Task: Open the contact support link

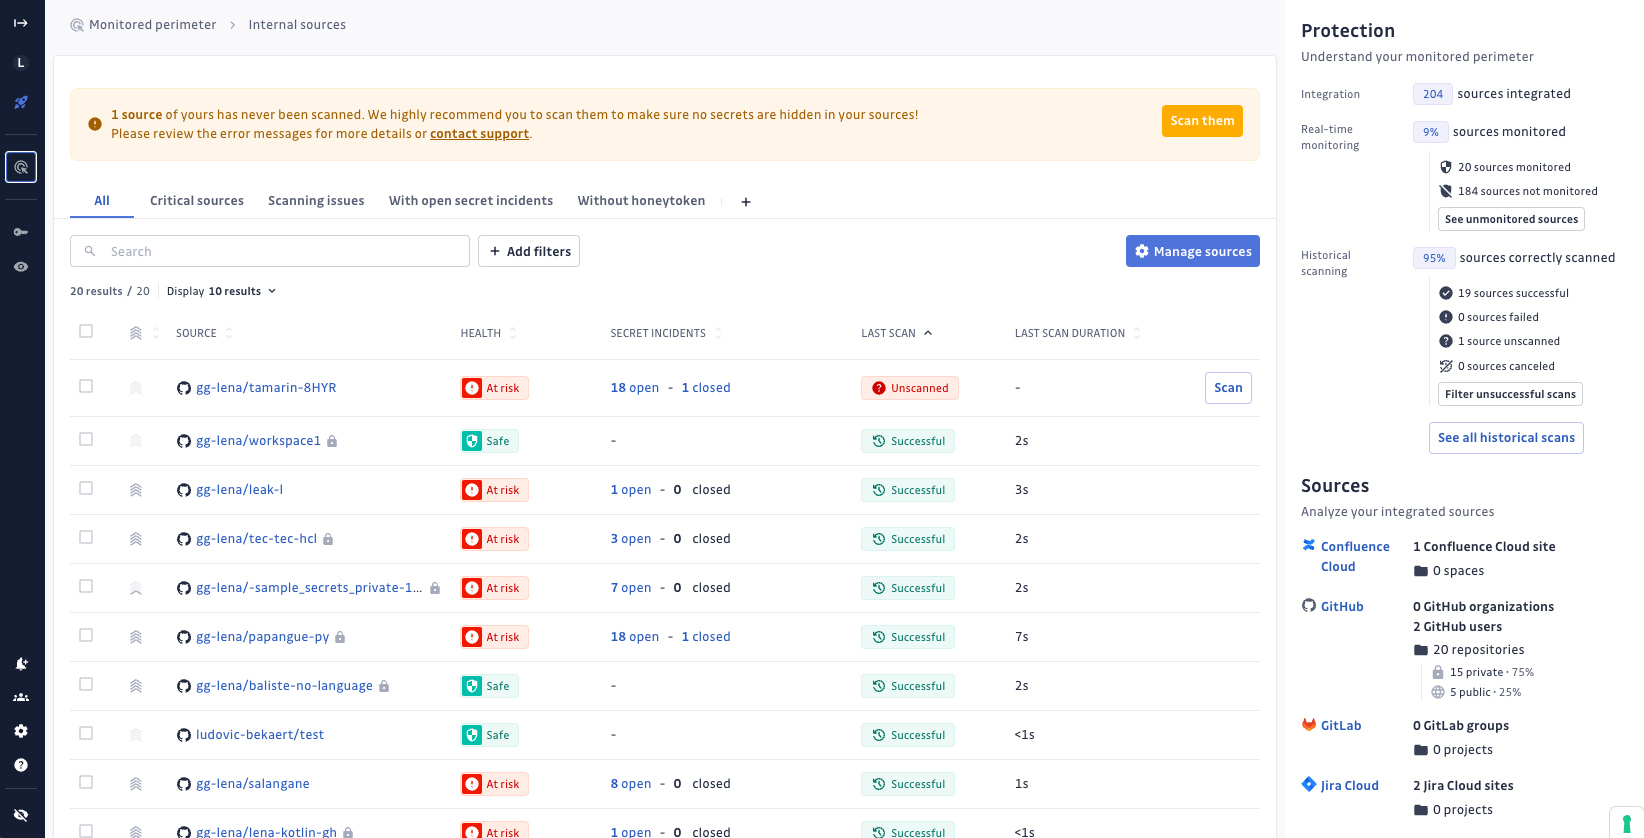Action: click(x=479, y=134)
